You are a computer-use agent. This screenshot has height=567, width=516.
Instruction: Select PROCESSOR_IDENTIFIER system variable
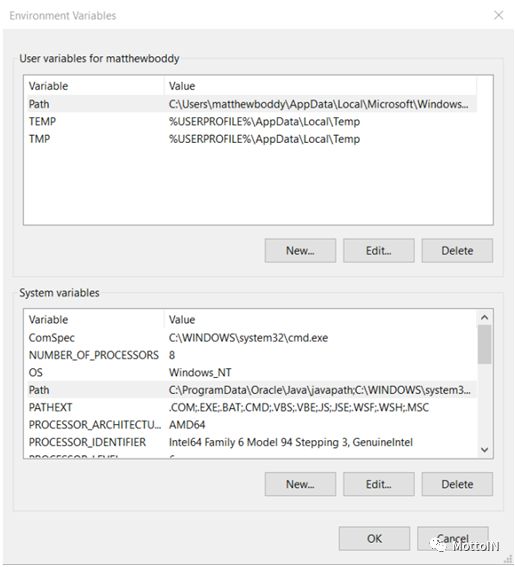(252, 442)
